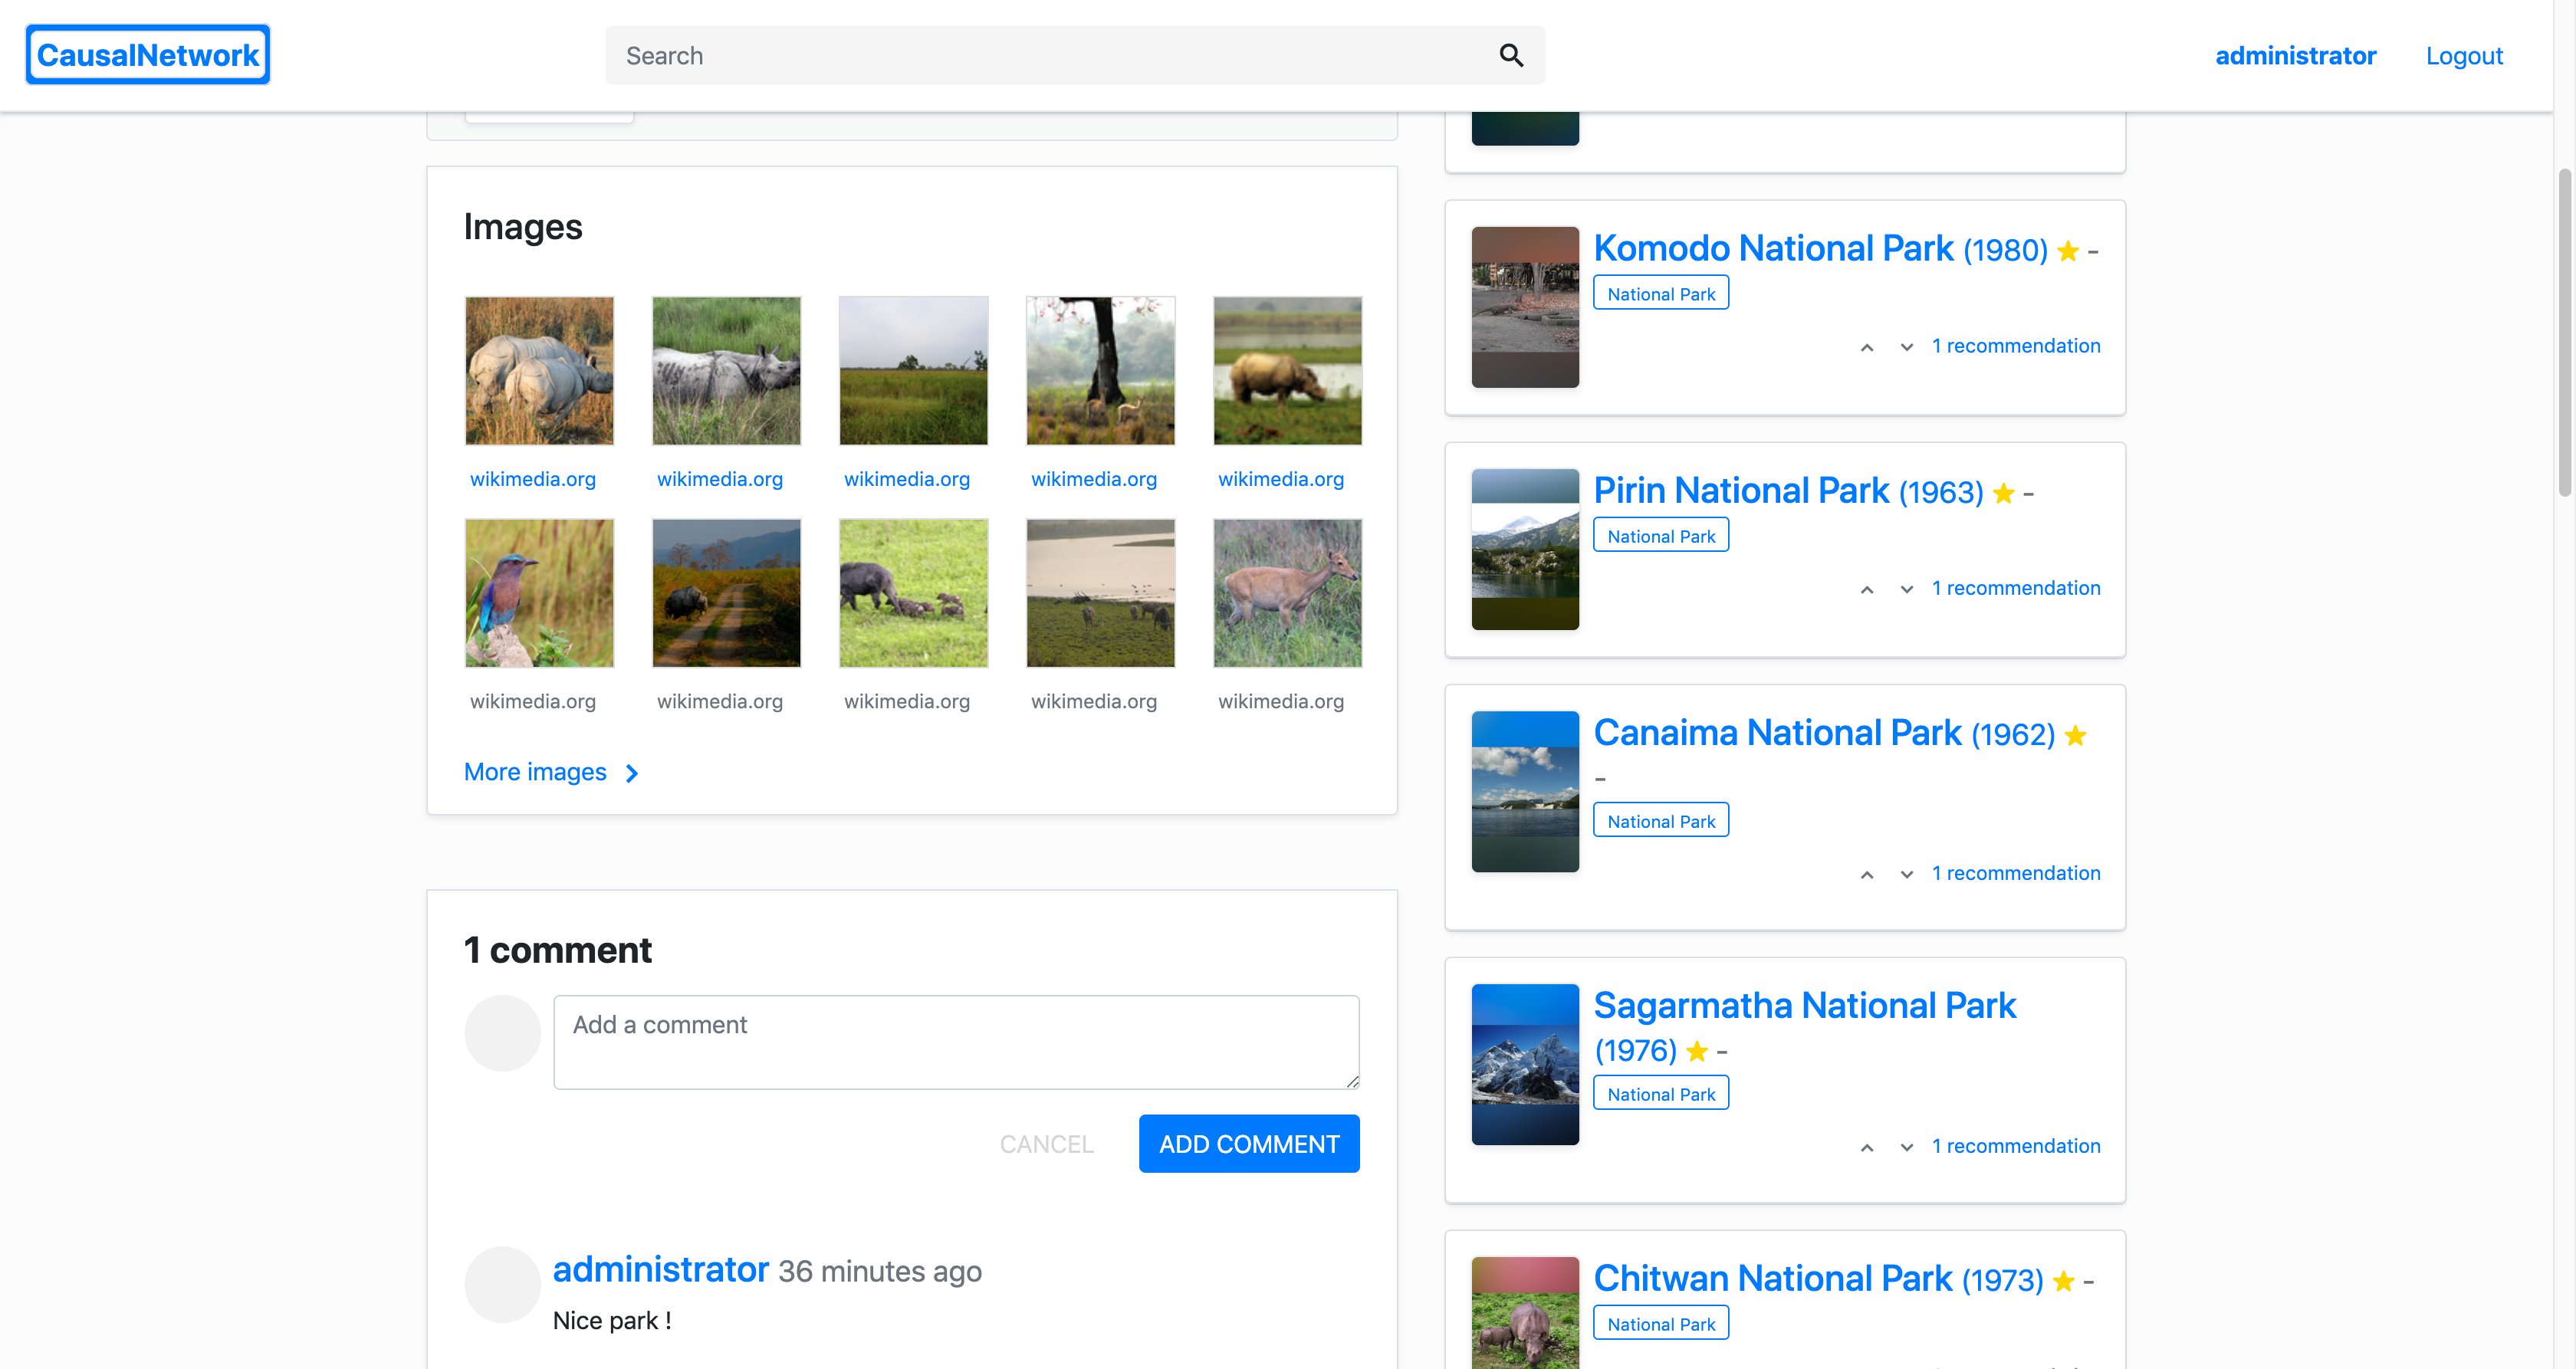Upvote the Sagarmatha National Park recommendation

pos(1866,1147)
